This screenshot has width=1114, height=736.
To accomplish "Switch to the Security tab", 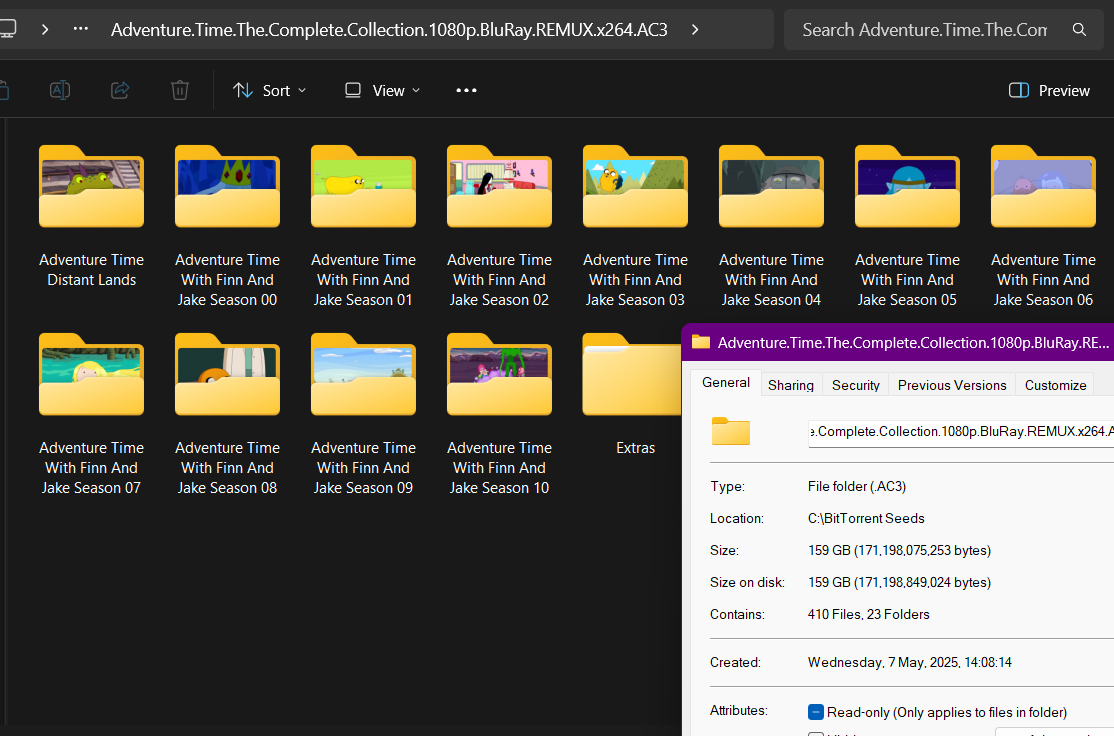I will 855,385.
